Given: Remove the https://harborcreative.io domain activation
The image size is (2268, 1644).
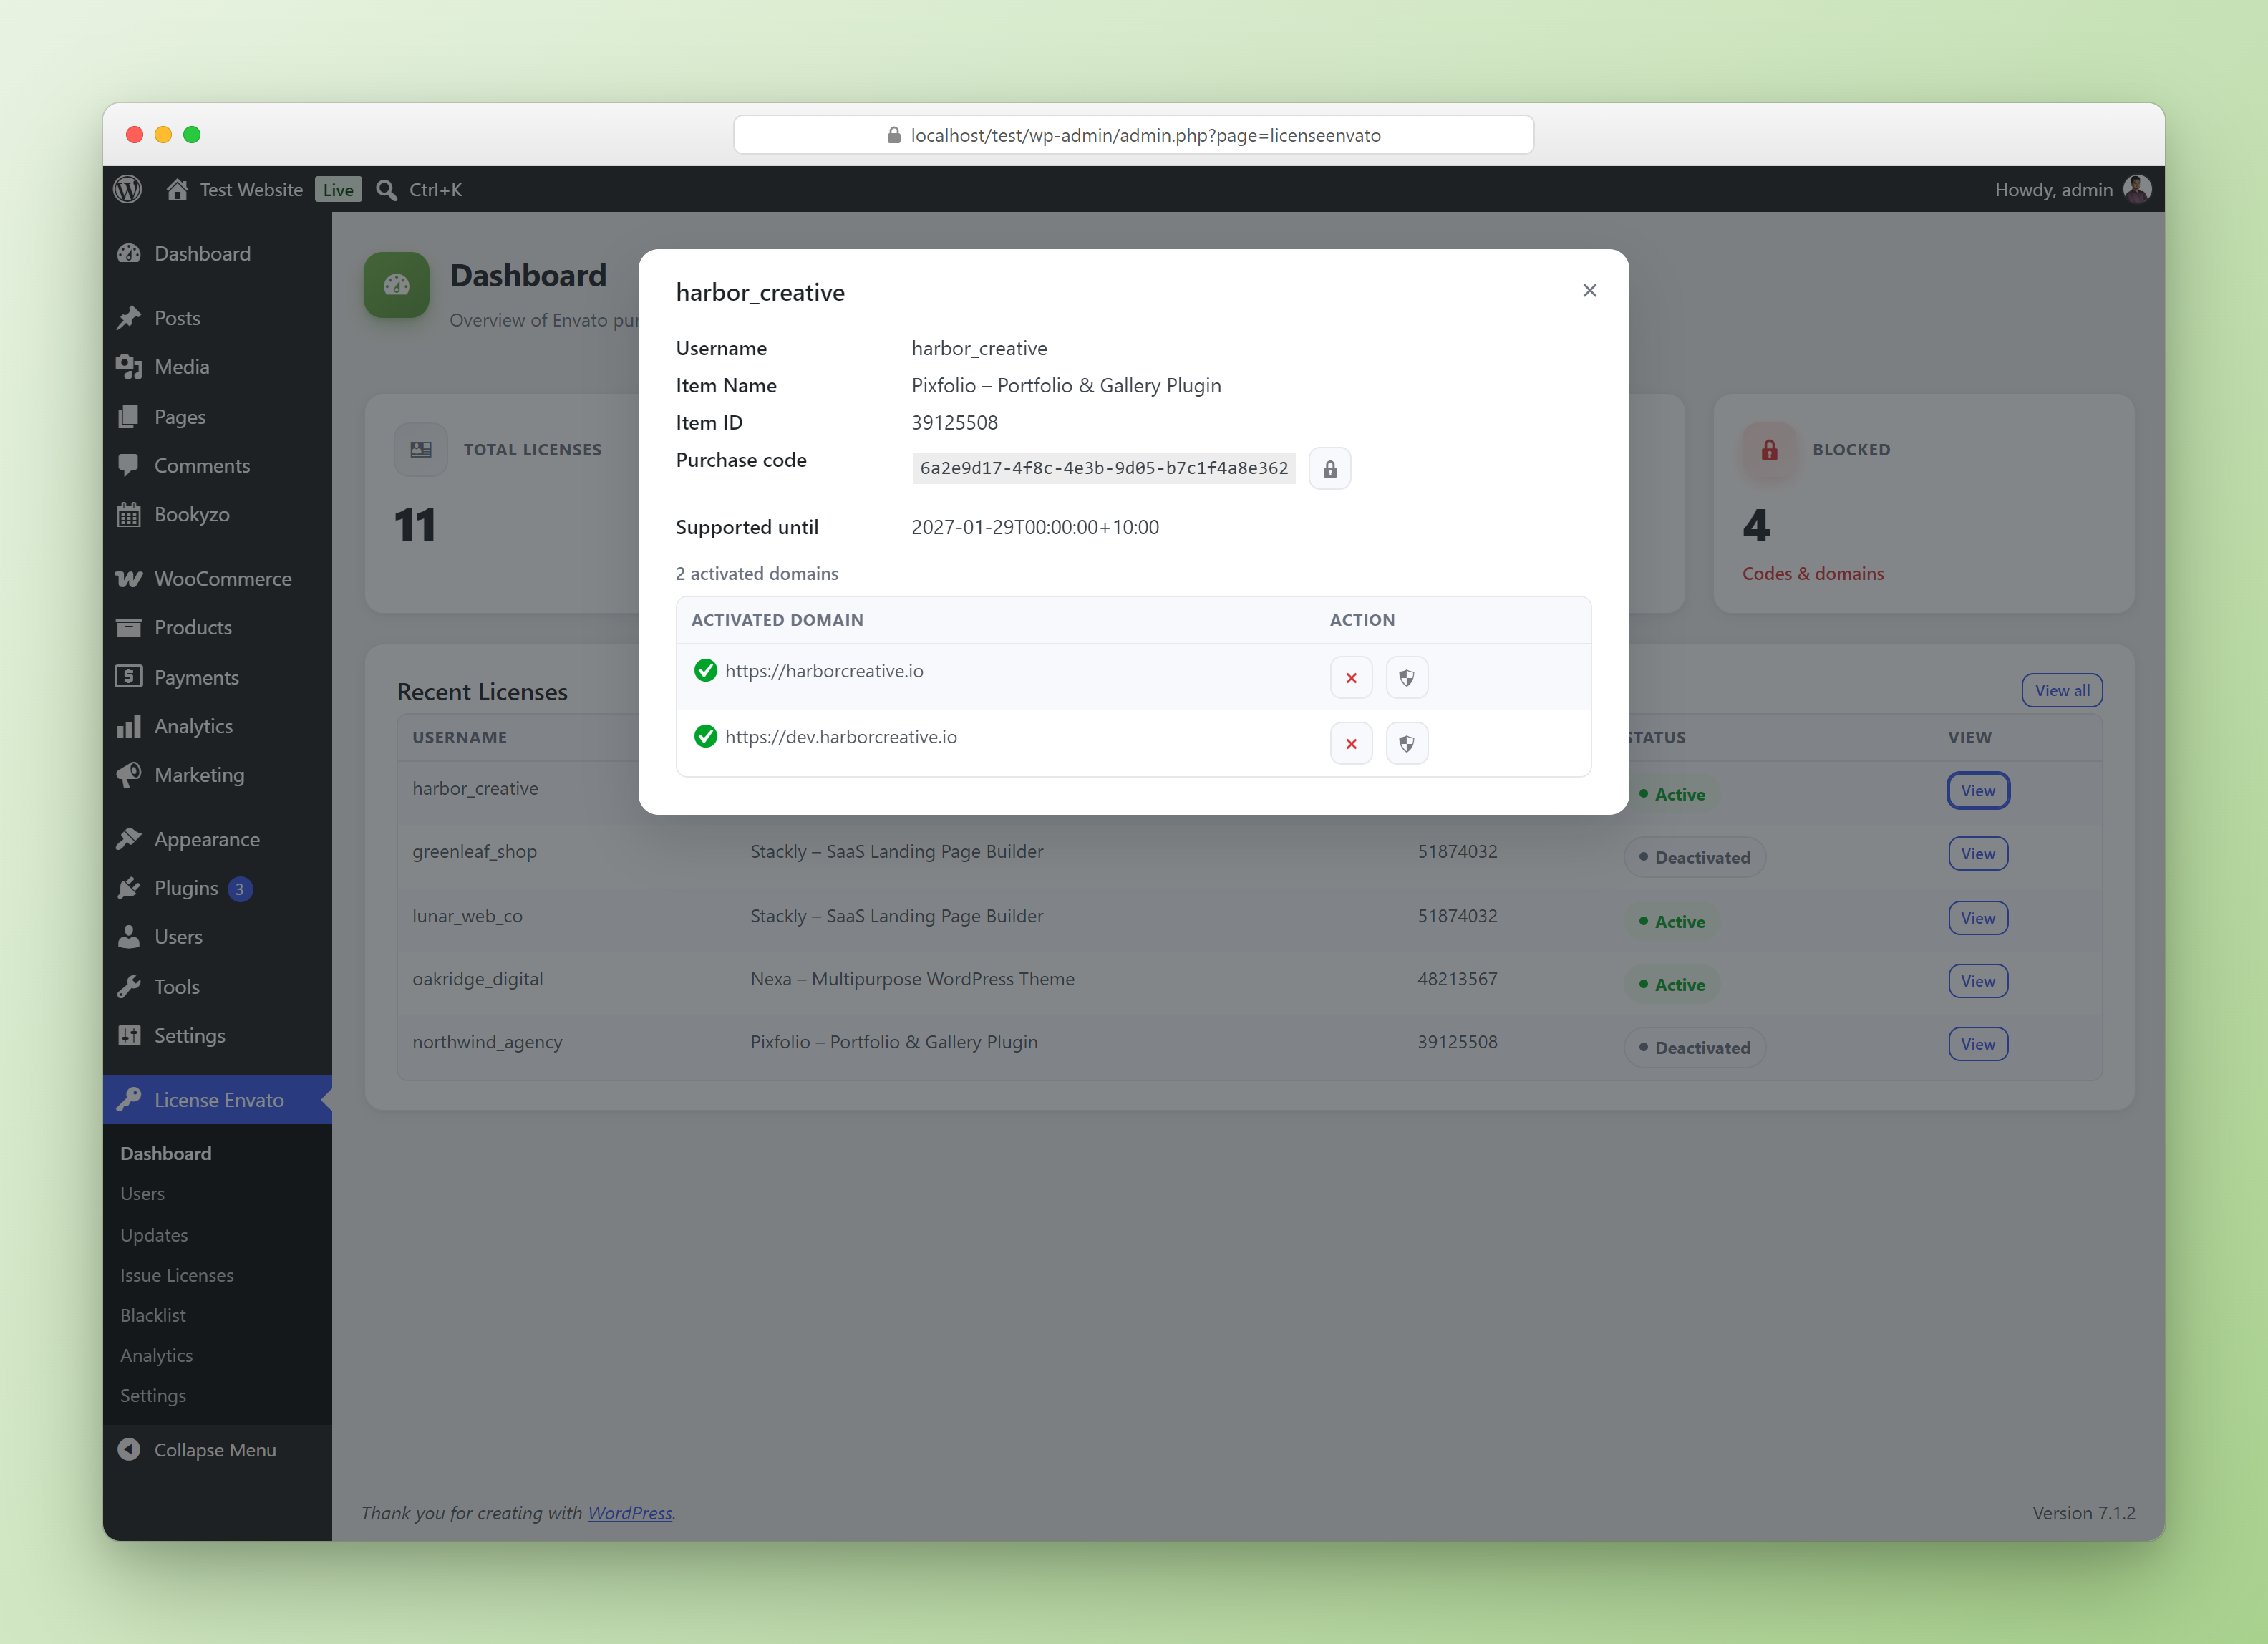Looking at the screenshot, I should click(1351, 677).
